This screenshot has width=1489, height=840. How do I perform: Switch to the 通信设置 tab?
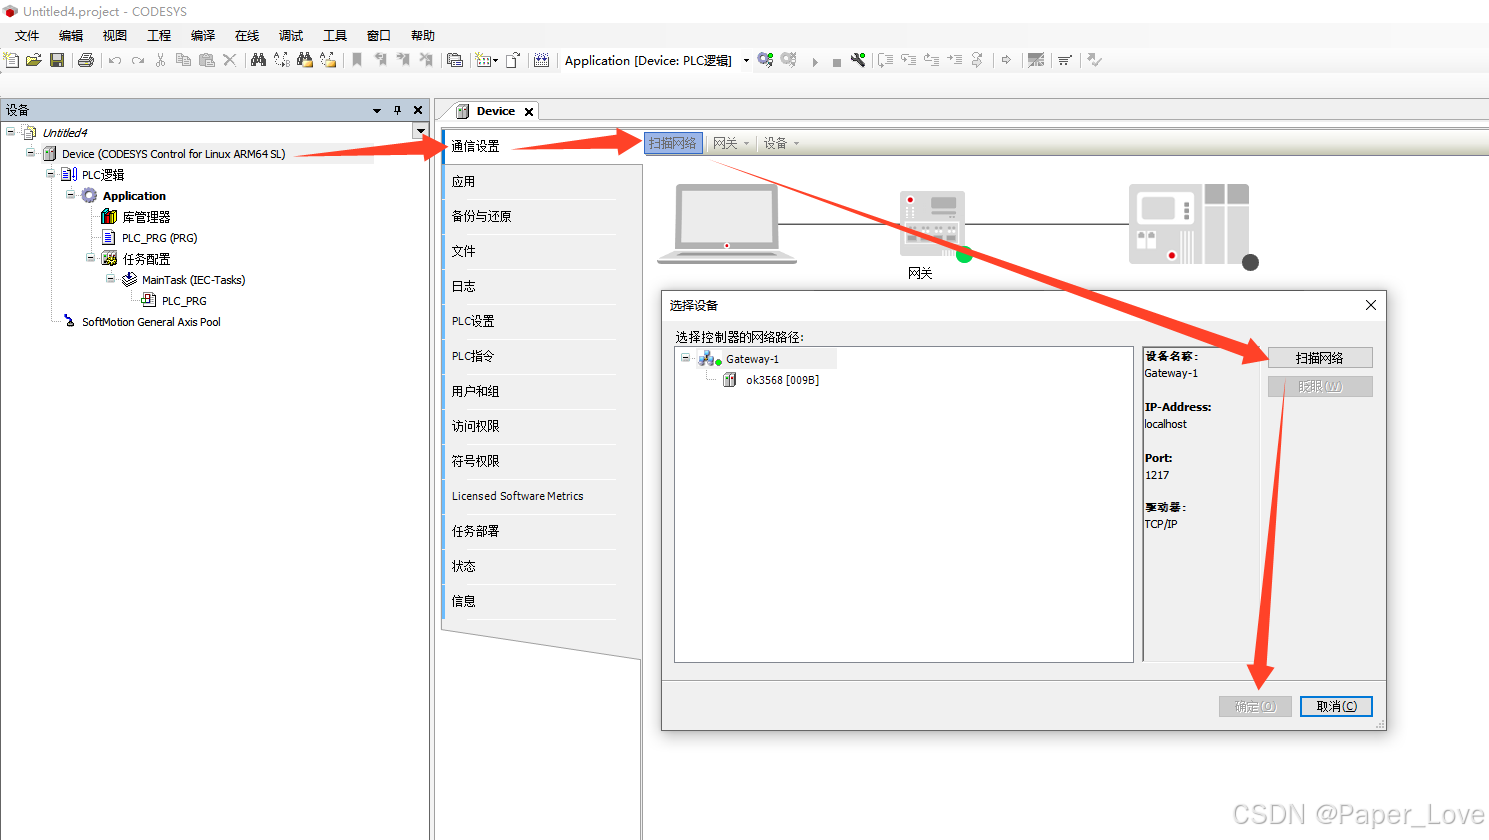541,146
